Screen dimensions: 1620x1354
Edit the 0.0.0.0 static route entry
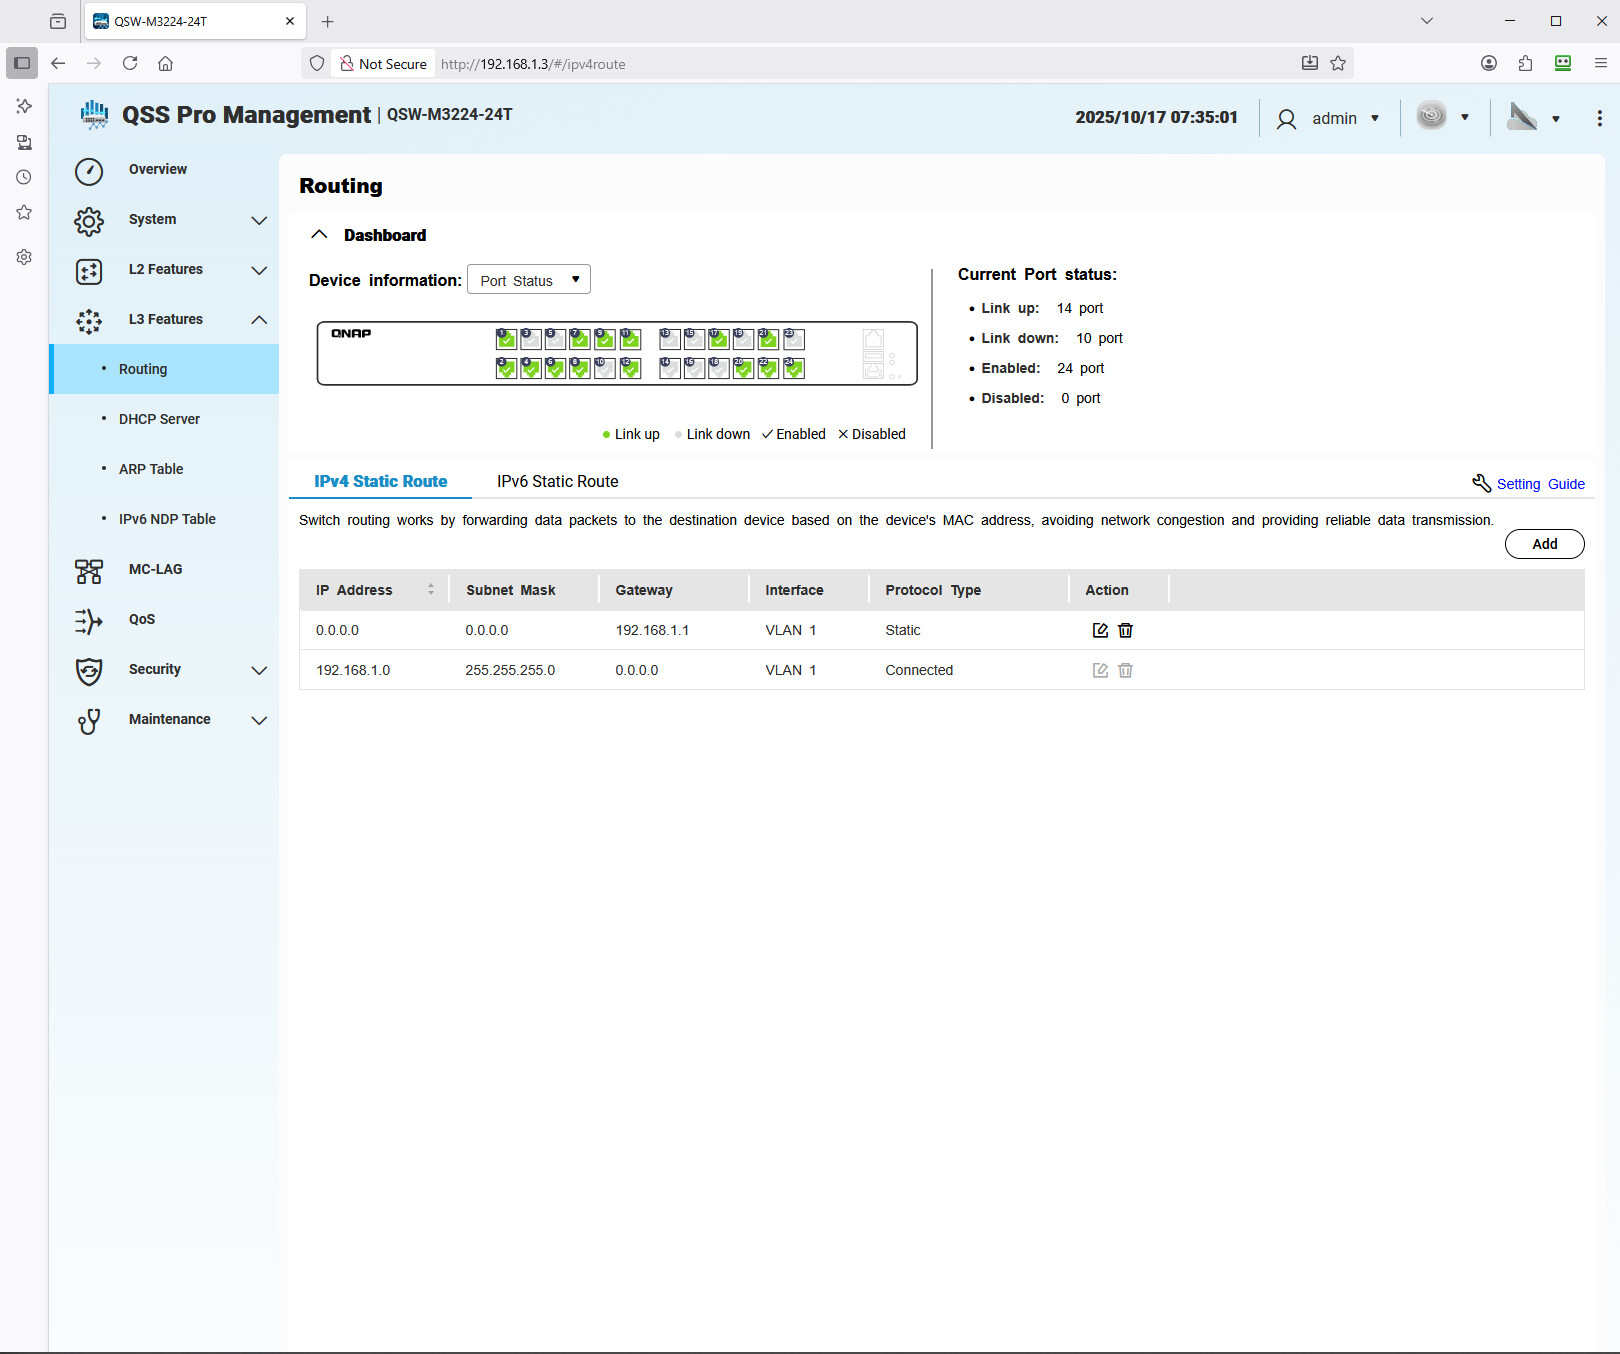(1100, 630)
